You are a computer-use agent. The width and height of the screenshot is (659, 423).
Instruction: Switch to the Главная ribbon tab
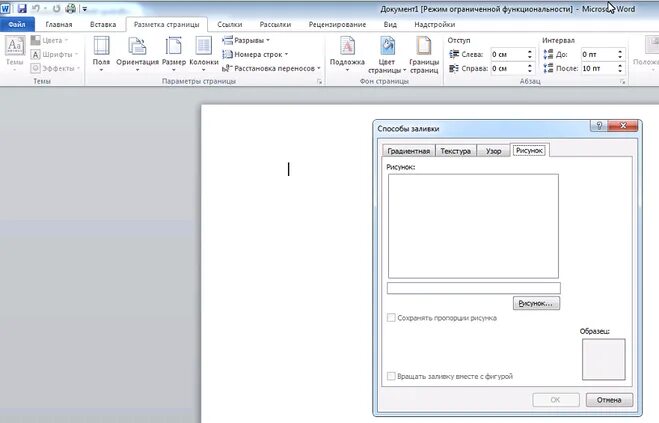pyautogui.click(x=59, y=24)
